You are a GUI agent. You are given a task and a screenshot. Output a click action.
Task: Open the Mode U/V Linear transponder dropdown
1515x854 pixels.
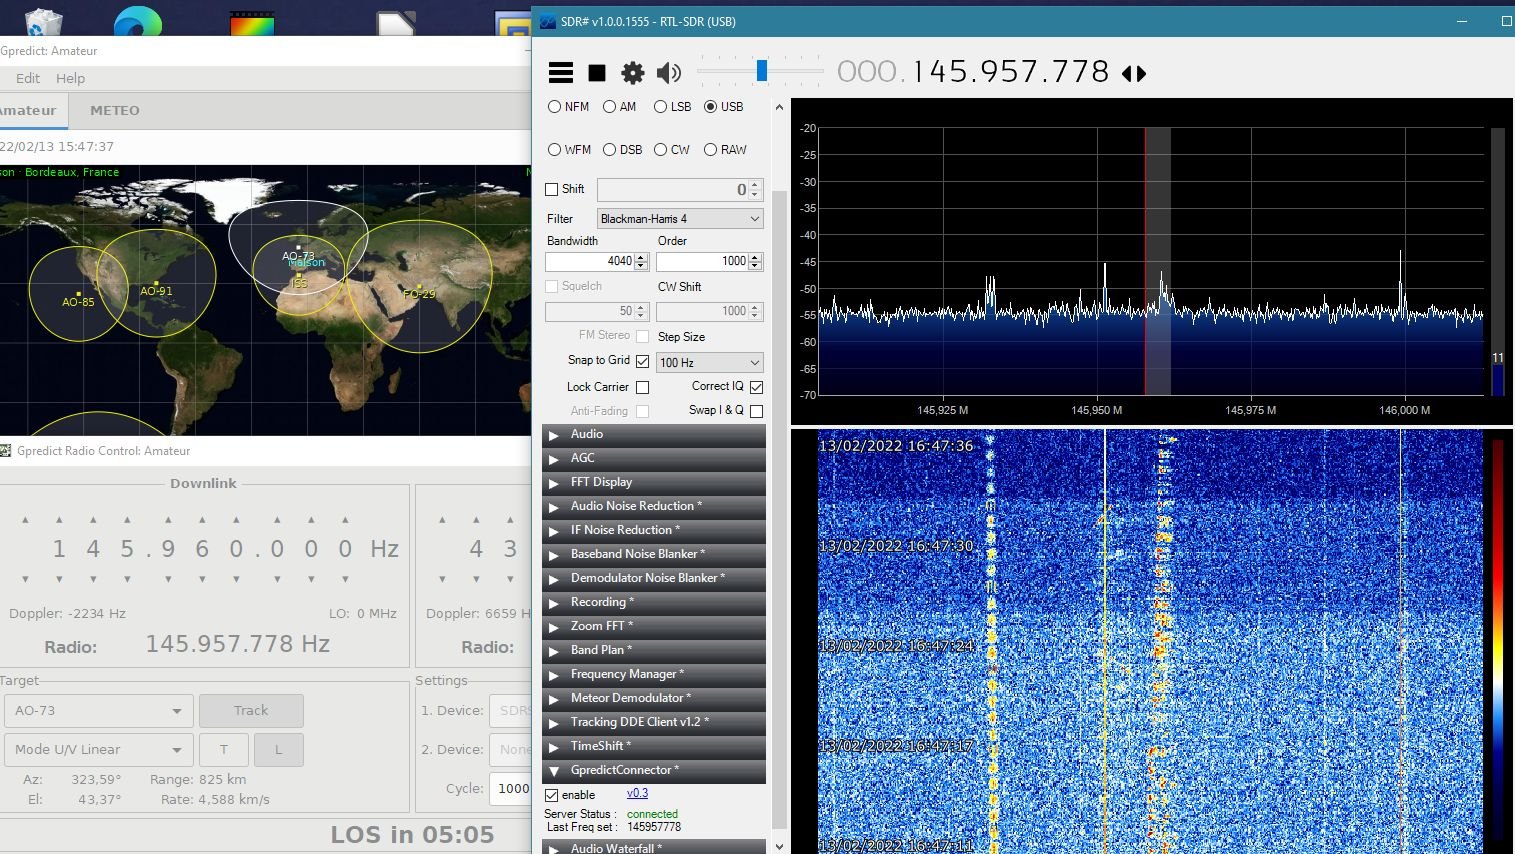(97, 750)
